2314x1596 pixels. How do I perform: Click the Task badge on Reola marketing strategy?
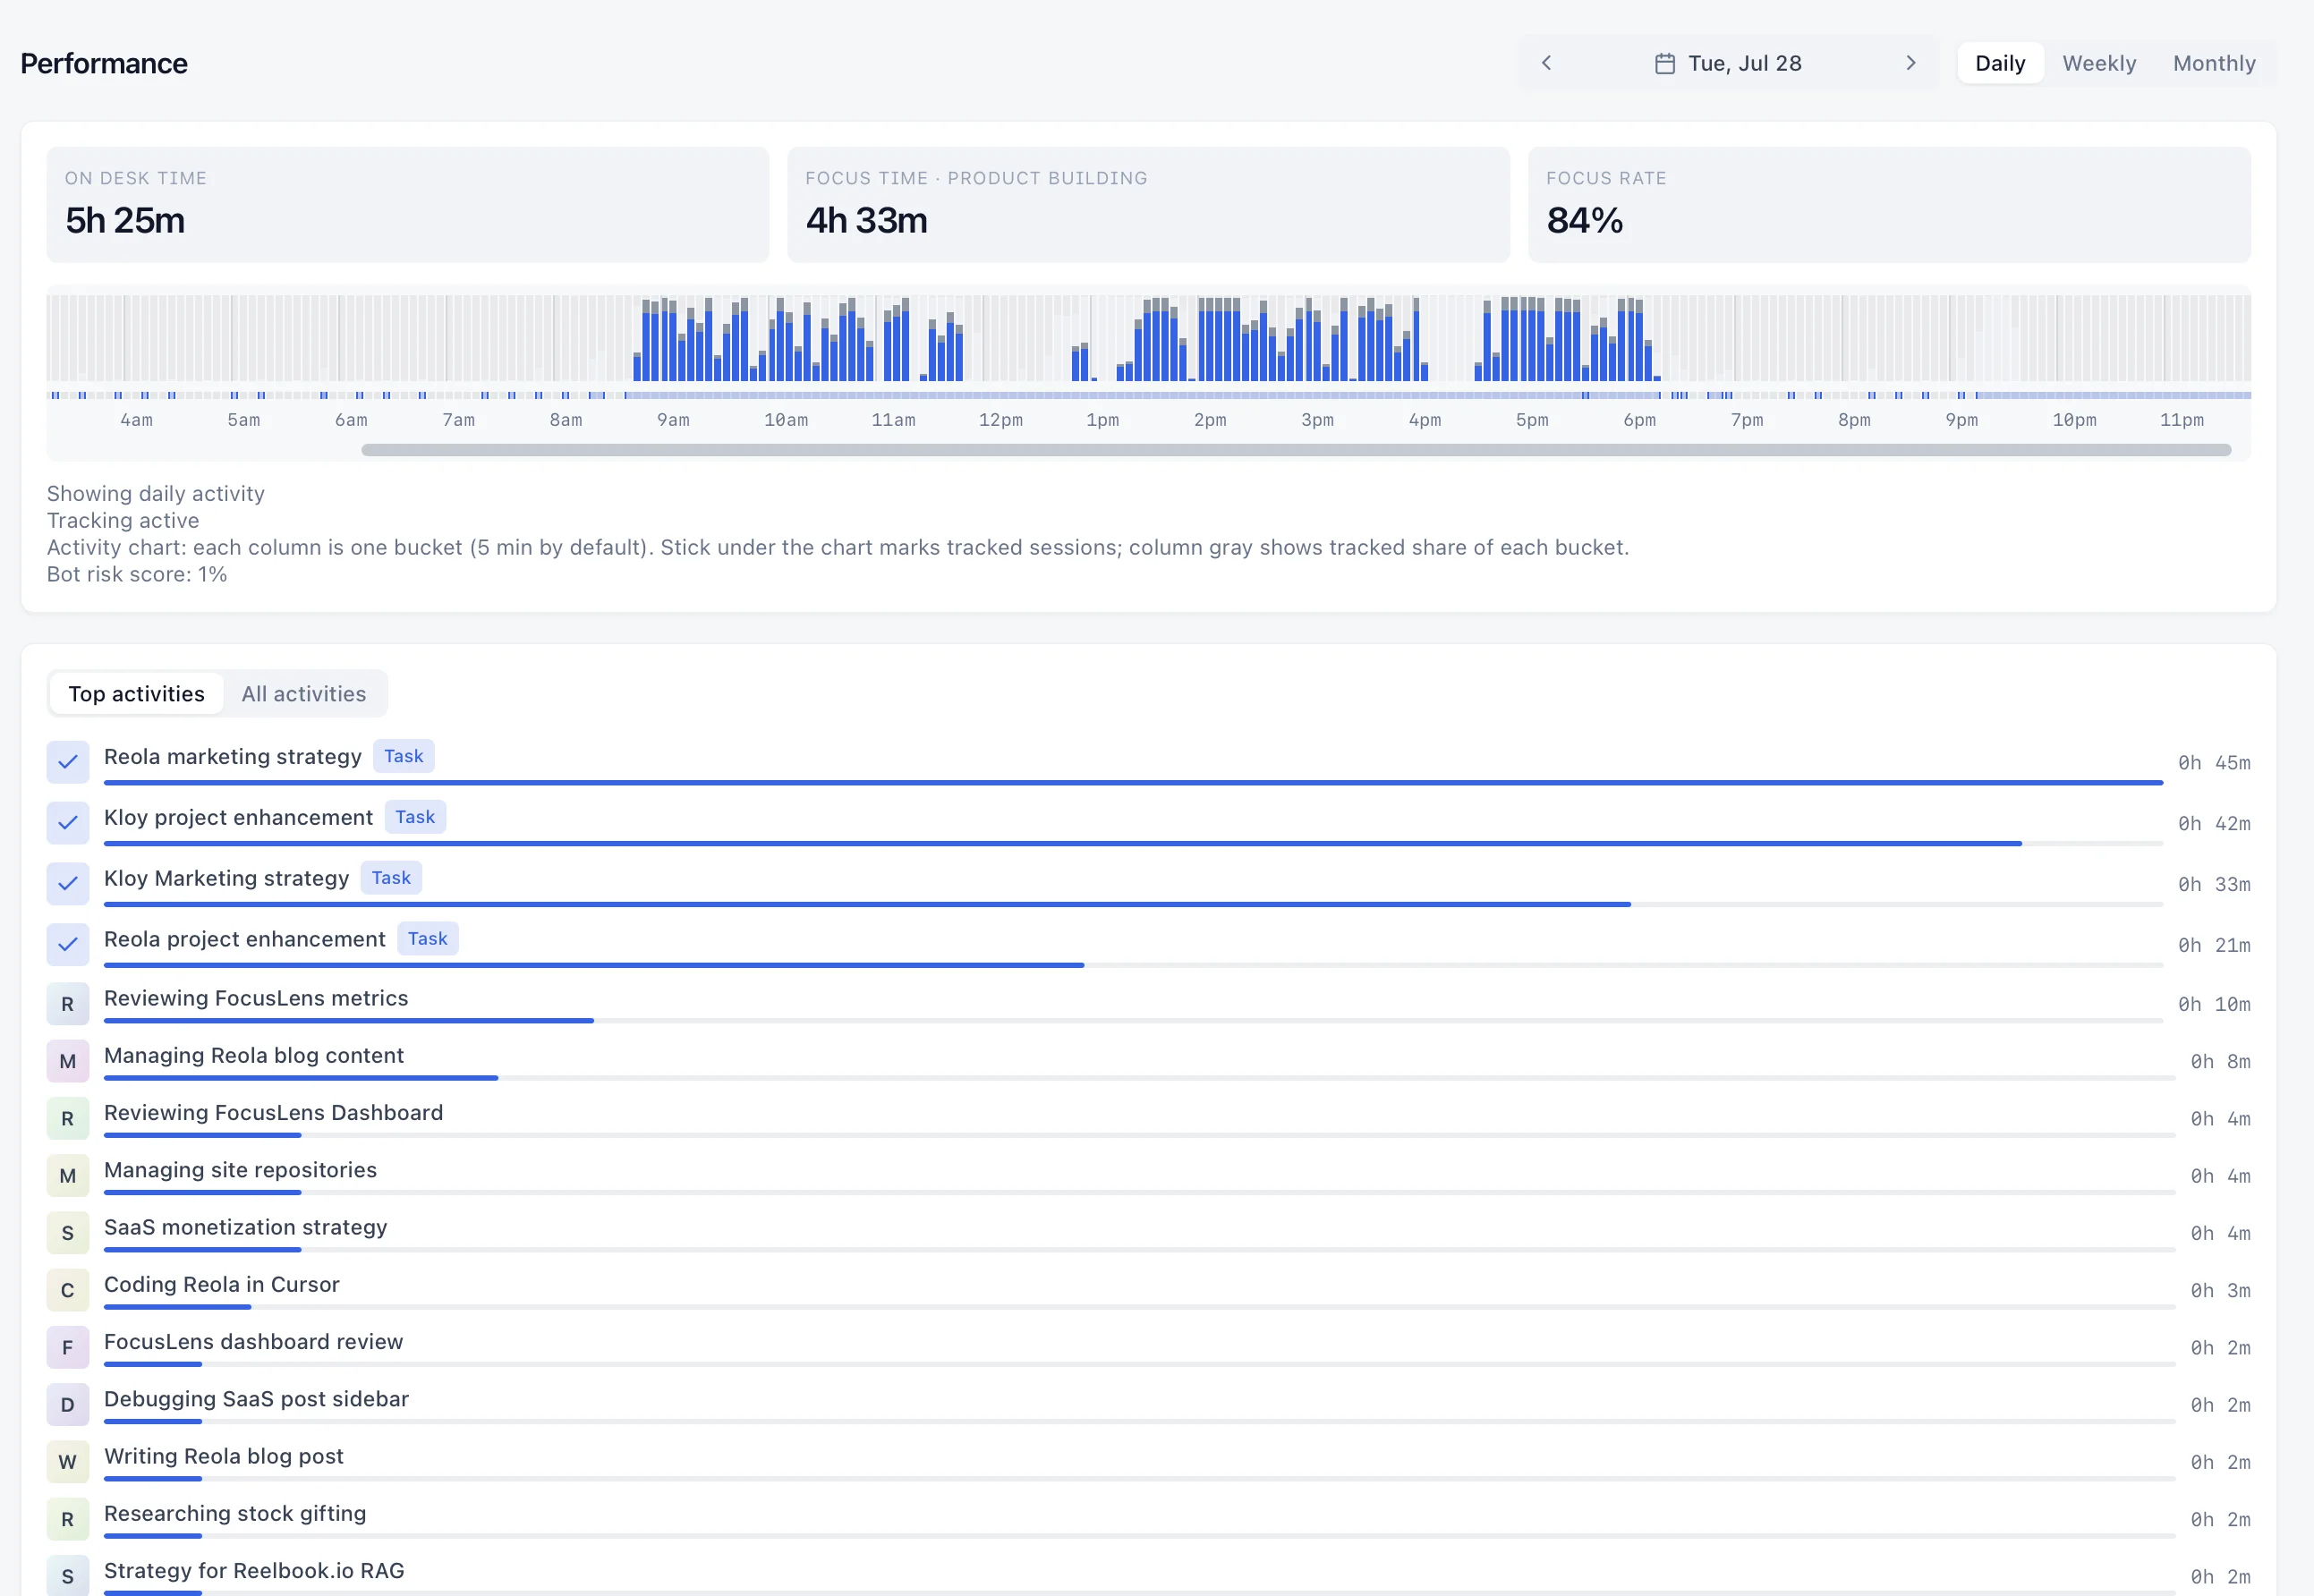click(404, 756)
